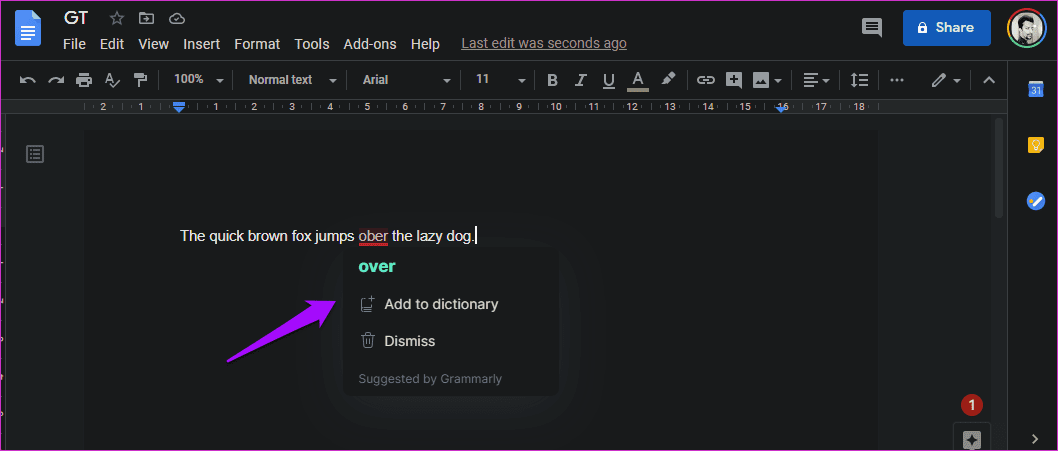Select the paint format tool
The height and width of the screenshot is (451, 1058).
coord(141,80)
